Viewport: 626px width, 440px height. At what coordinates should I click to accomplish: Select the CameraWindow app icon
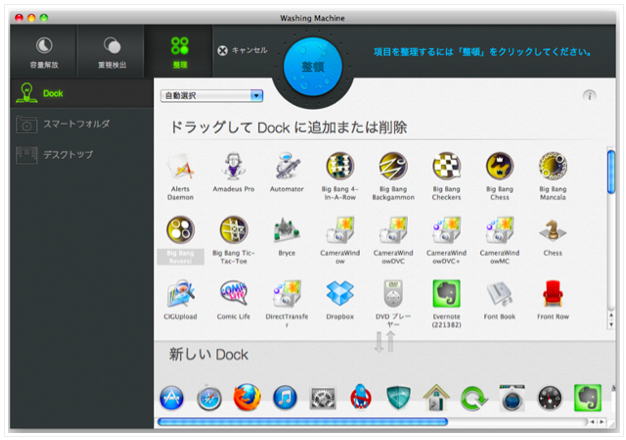[x=340, y=230]
